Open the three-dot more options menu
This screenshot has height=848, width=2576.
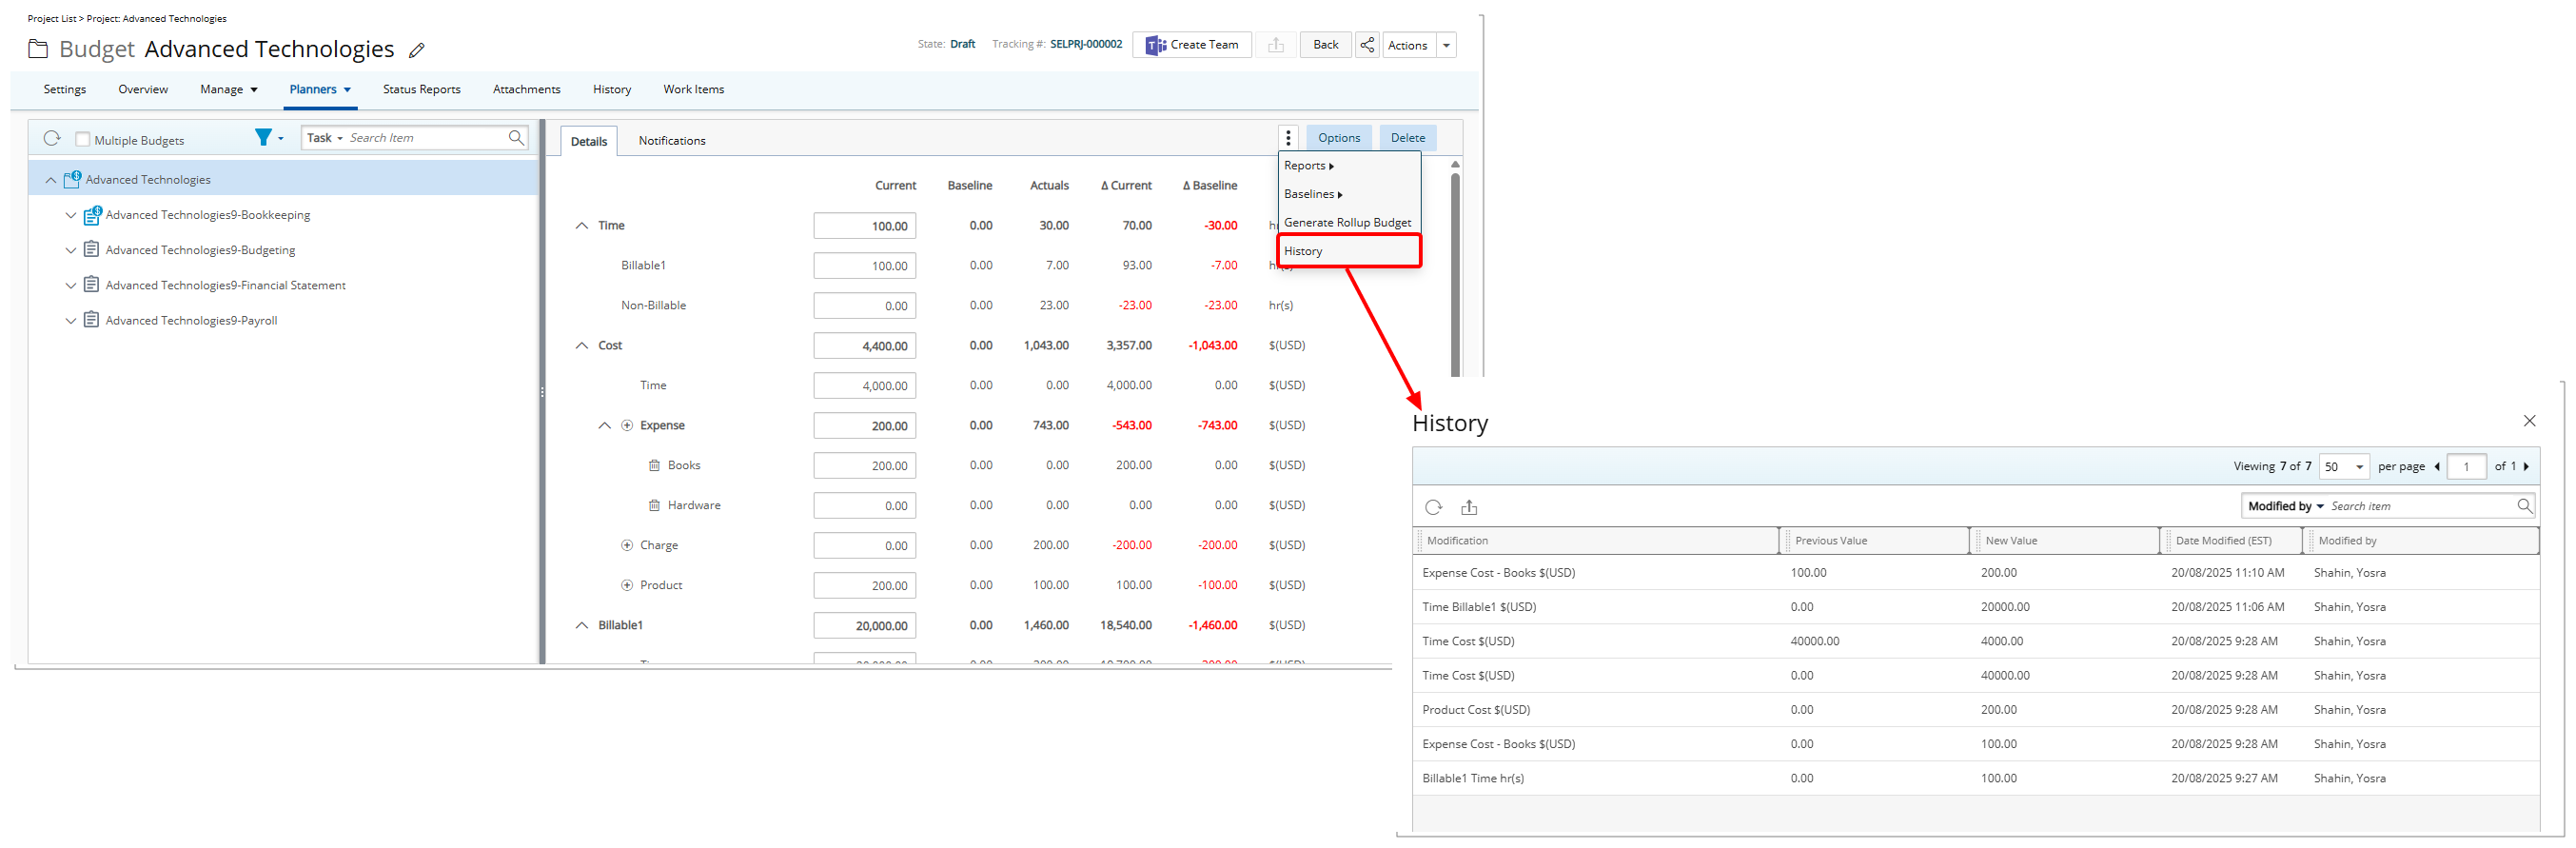coord(1288,138)
